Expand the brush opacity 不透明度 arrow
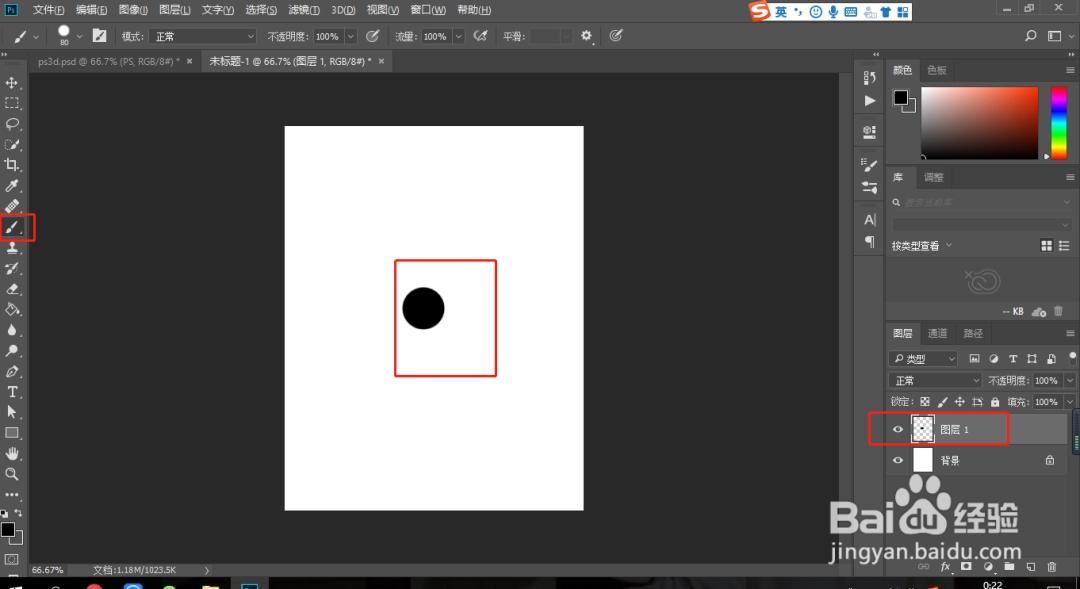1080x589 pixels. (351, 37)
